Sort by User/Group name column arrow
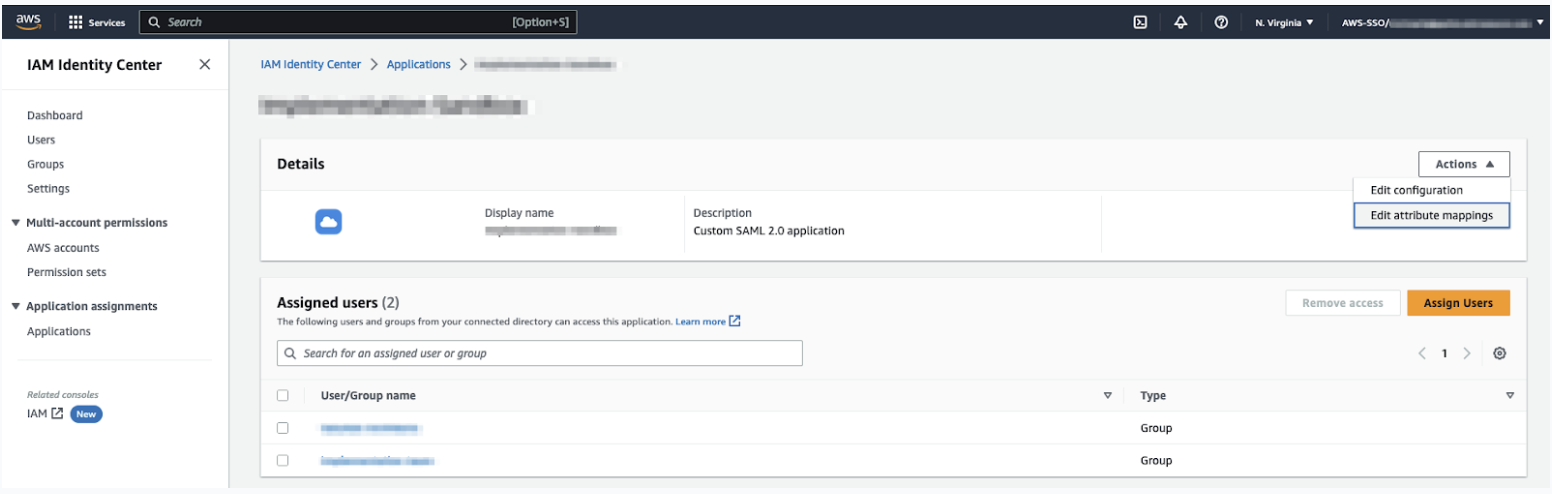 [x=1107, y=395]
